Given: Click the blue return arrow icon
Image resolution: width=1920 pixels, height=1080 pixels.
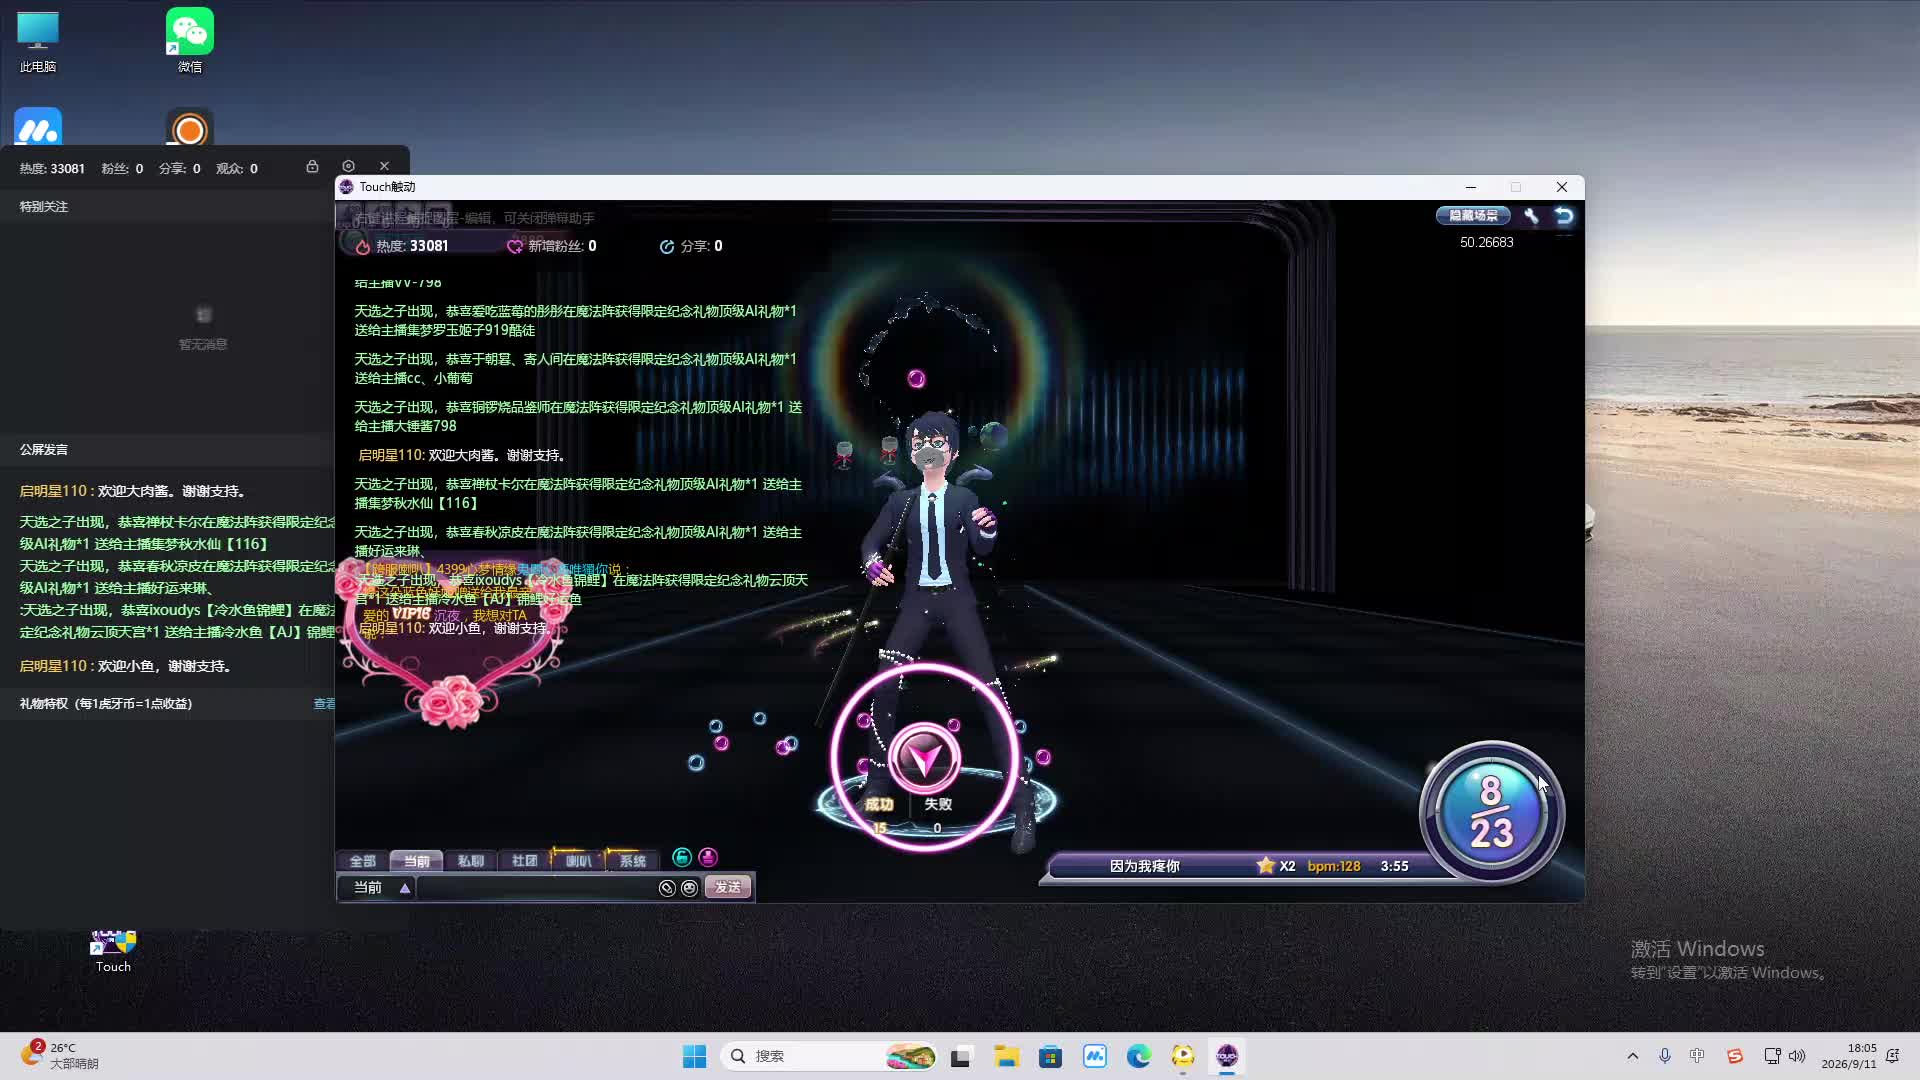Looking at the screenshot, I should (1564, 215).
